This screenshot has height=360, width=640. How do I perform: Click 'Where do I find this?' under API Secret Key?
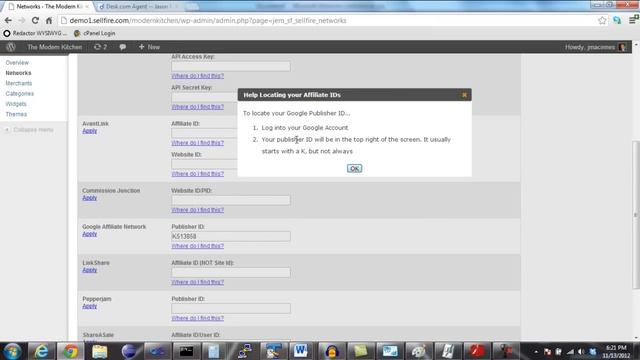tap(198, 107)
